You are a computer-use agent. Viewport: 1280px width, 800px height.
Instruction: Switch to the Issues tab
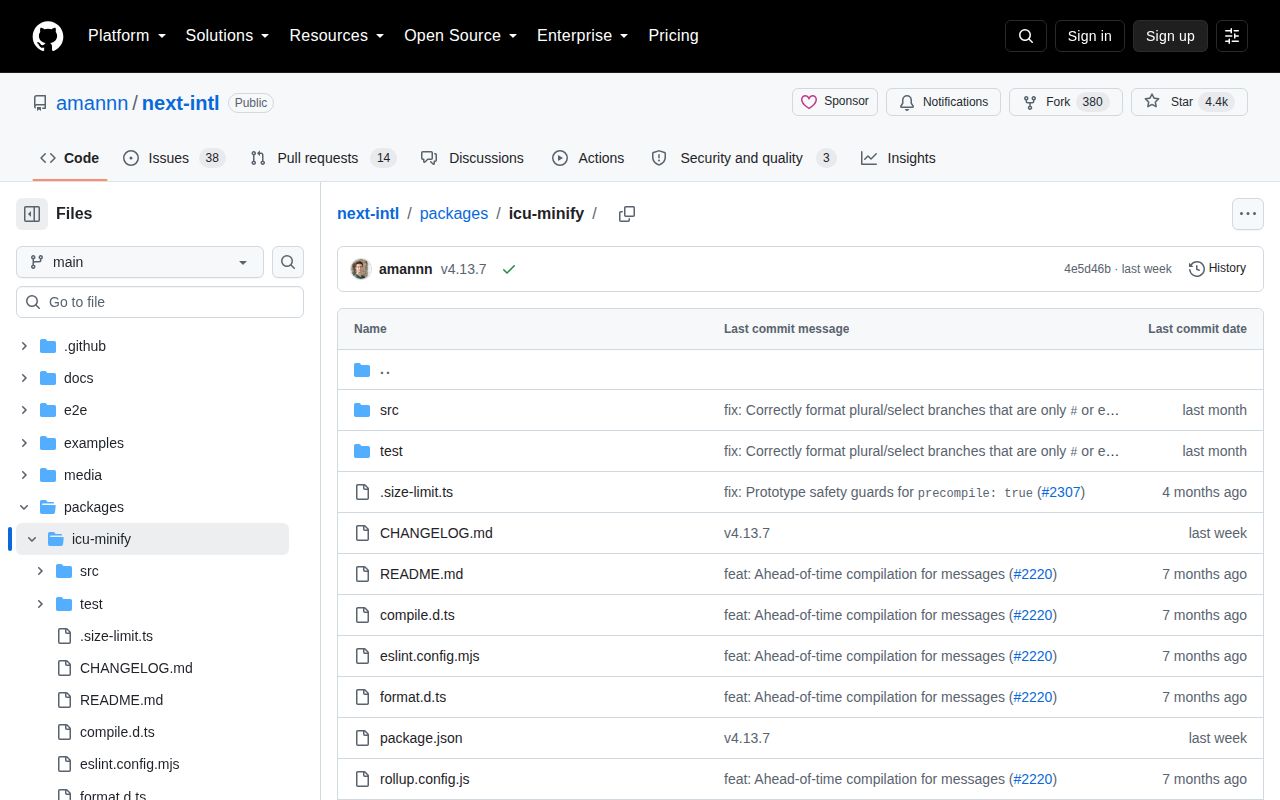(174, 158)
